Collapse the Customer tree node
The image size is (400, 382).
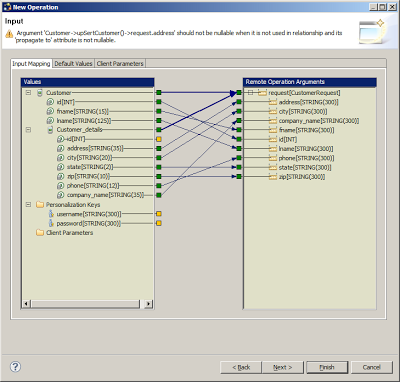(28, 93)
